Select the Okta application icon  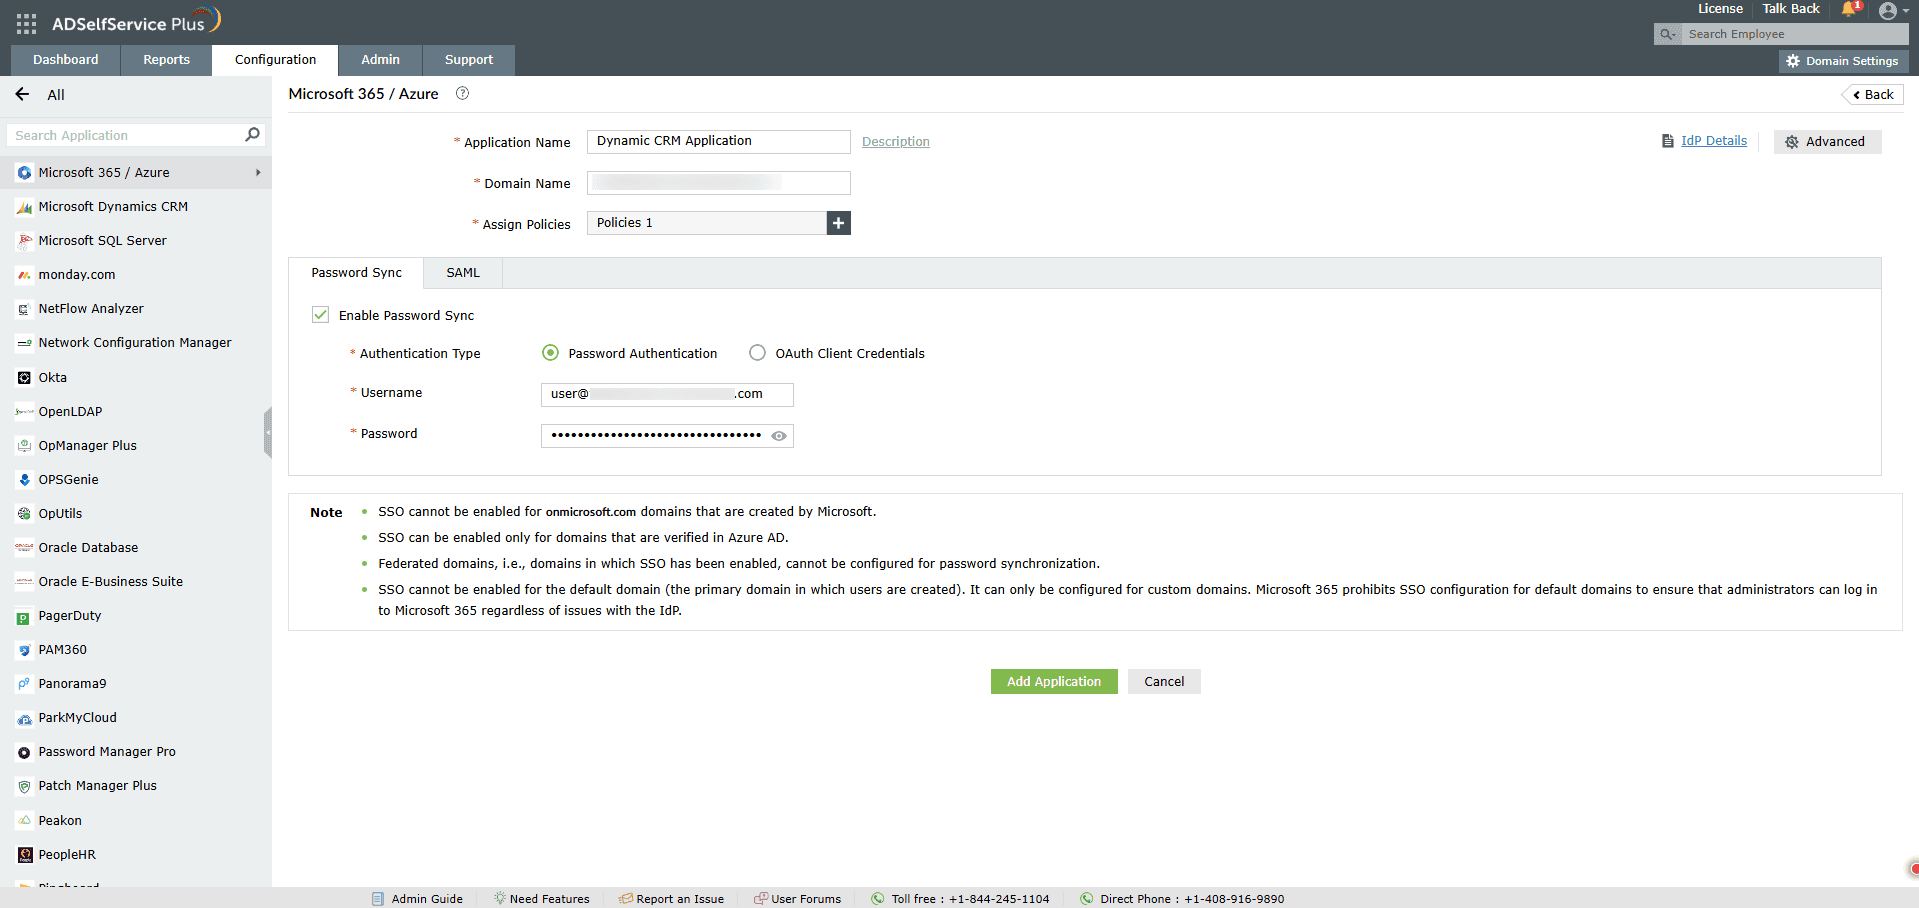point(23,377)
